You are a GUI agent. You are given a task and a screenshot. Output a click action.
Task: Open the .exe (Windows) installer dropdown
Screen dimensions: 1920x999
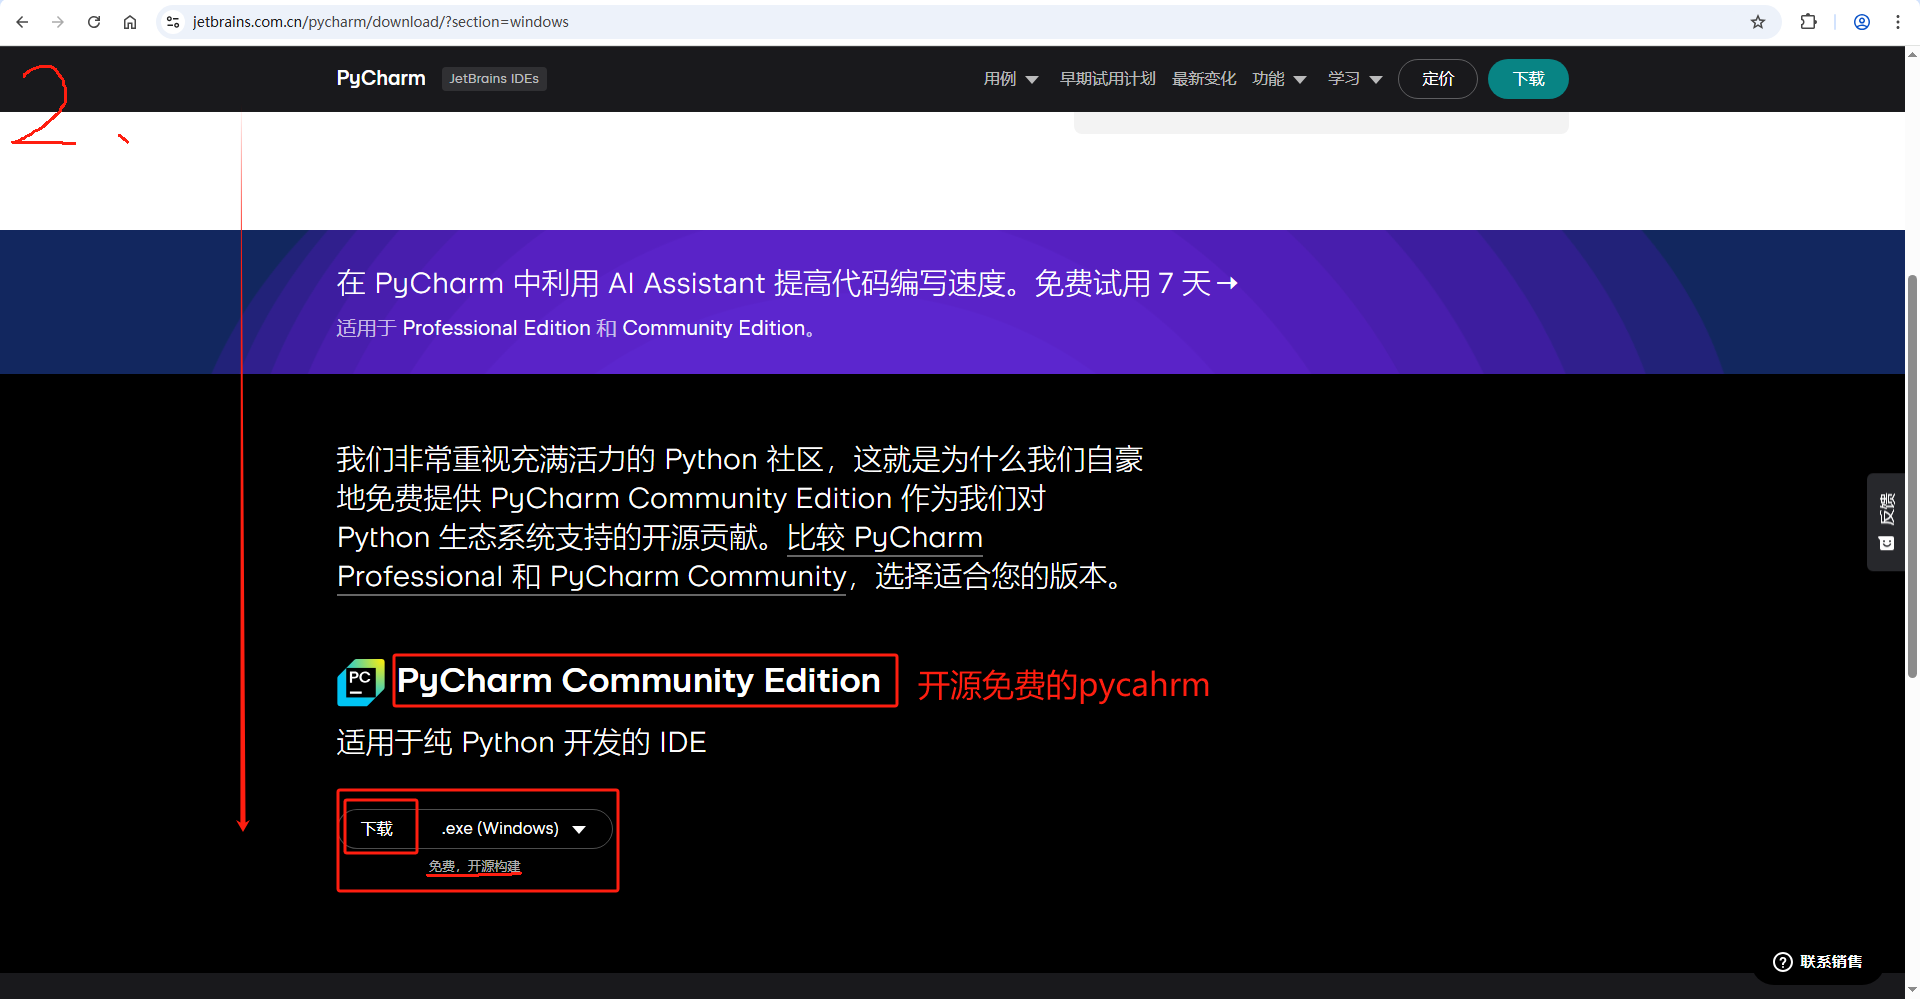513,829
